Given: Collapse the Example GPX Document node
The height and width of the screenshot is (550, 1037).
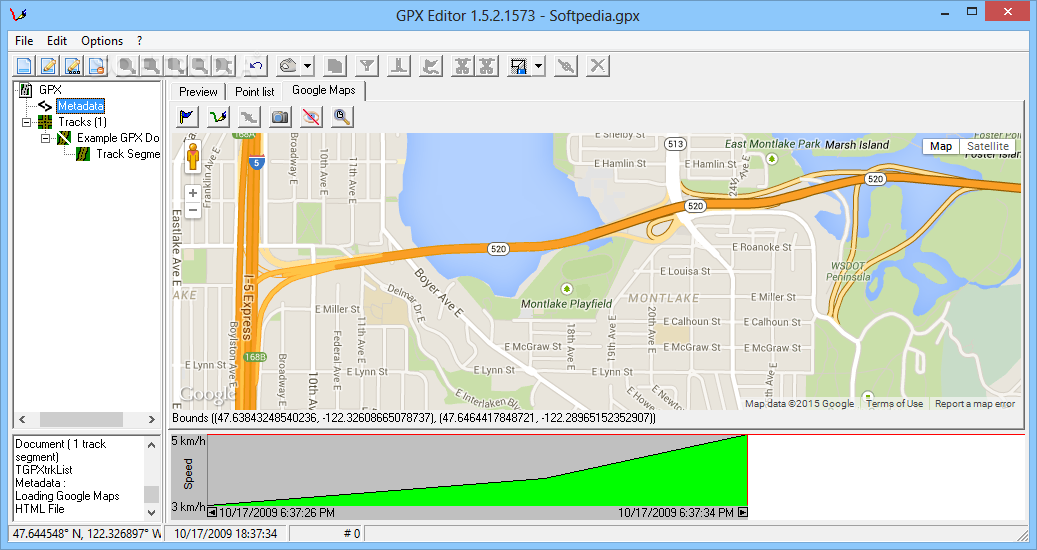Looking at the screenshot, I should click(x=46, y=138).
